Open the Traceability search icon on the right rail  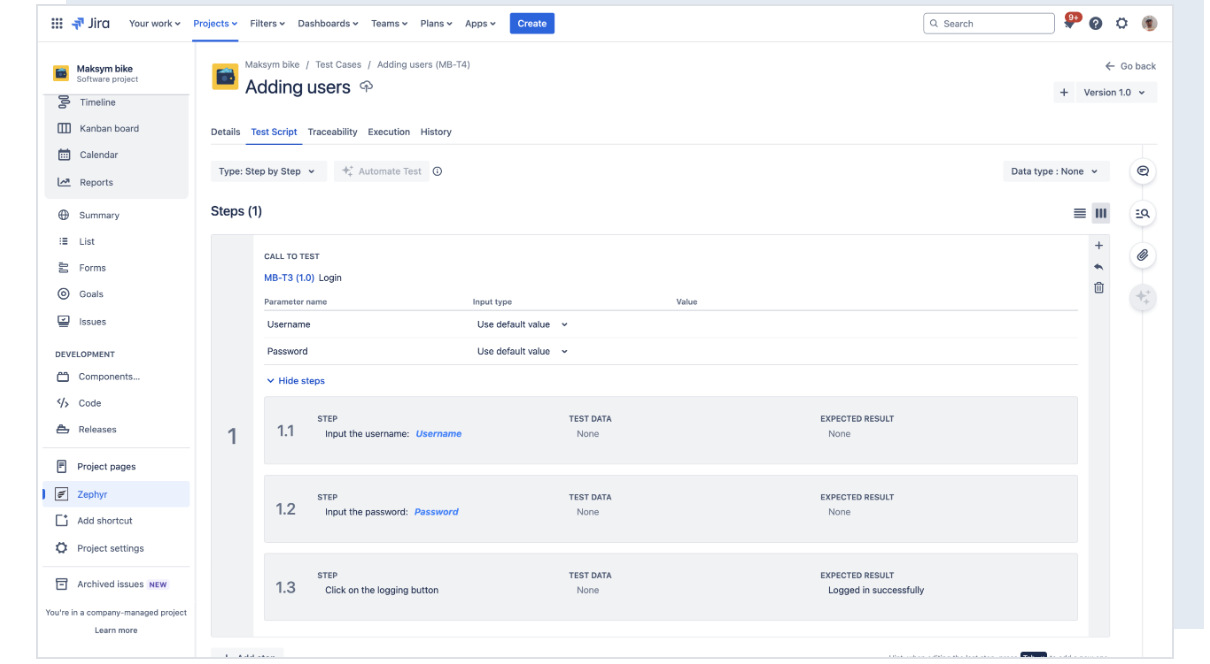tap(1142, 213)
